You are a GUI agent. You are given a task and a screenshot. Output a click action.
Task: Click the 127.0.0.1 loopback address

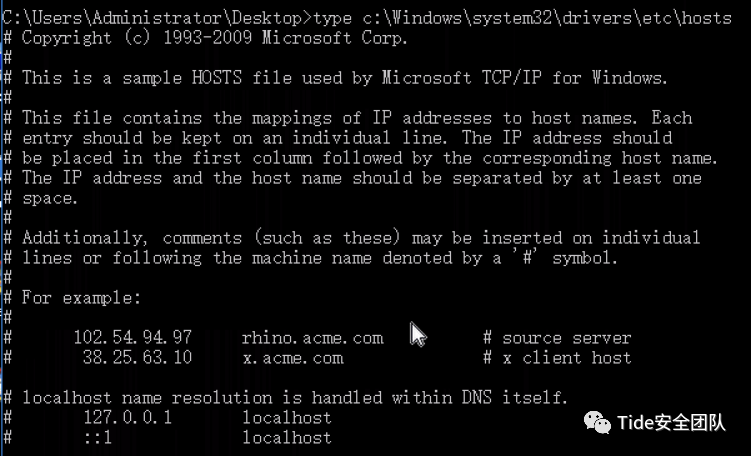pyautogui.click(x=128, y=417)
